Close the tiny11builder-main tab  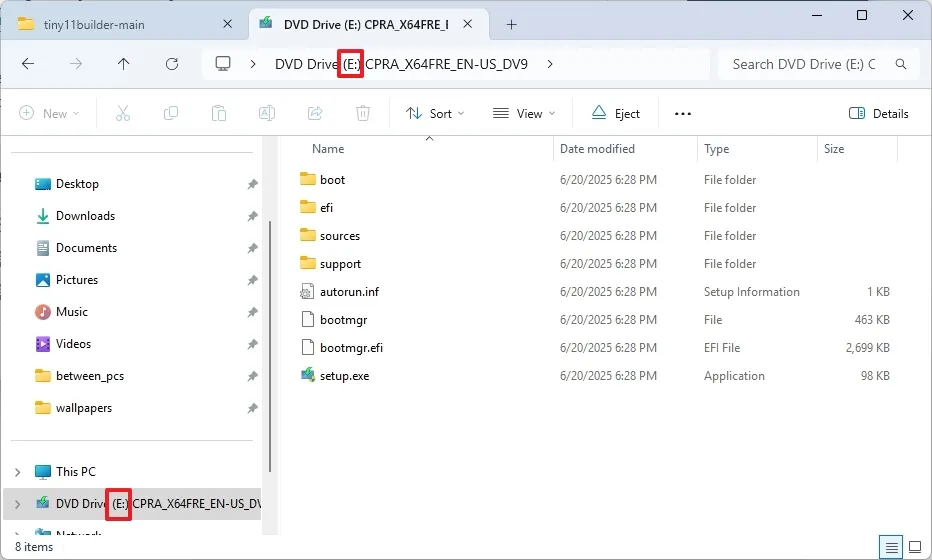(x=227, y=24)
